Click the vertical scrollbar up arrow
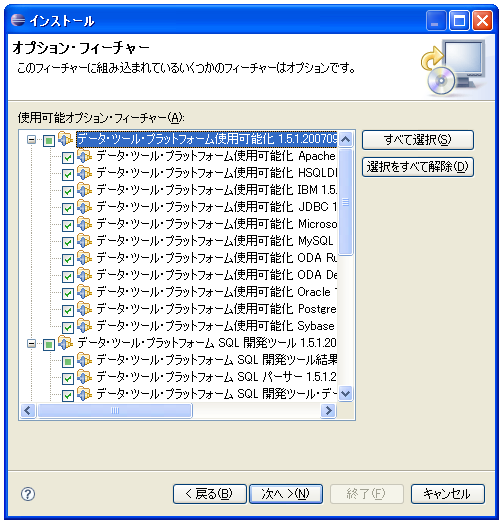501x522 pixels. [346, 139]
